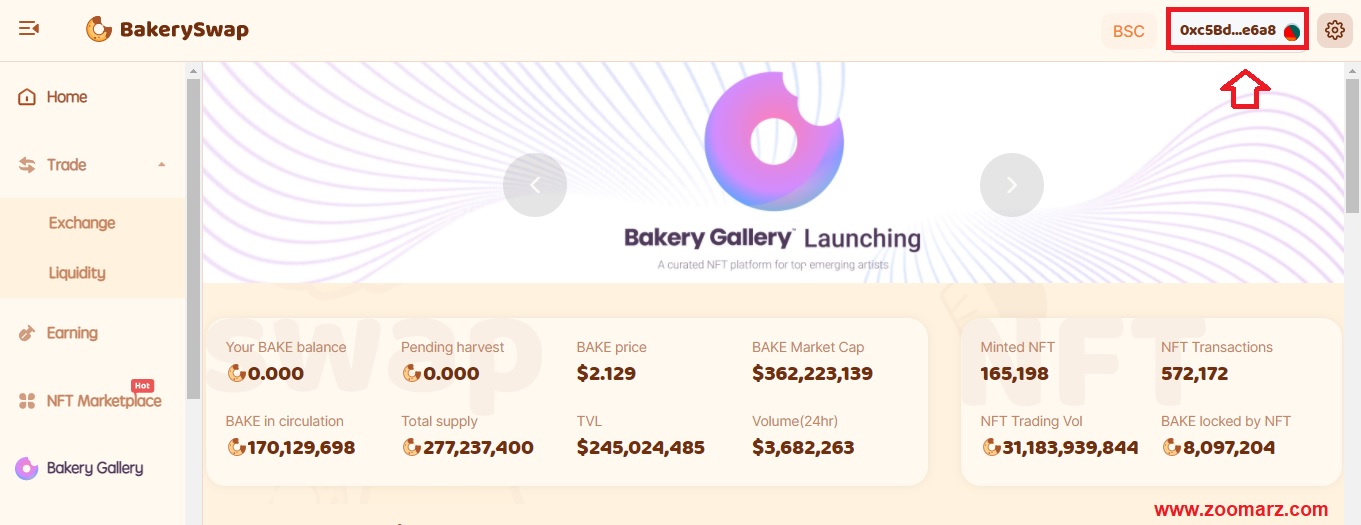The image size is (1361, 525).
Task: Click the Home house icon
Action: 27,97
